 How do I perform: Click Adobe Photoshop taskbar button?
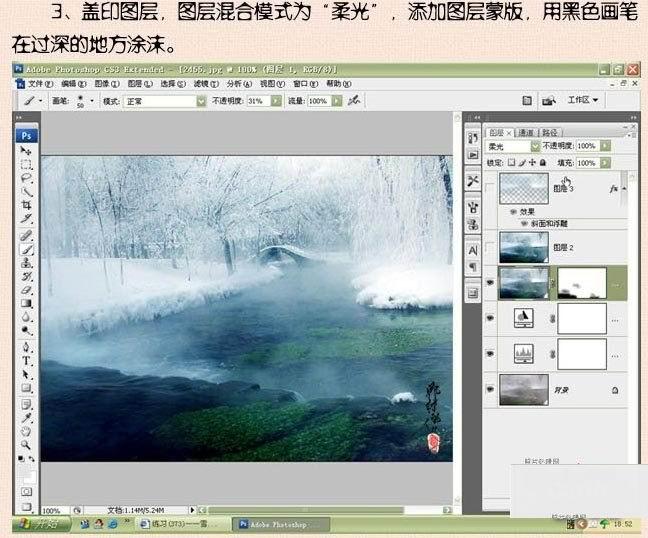click(x=280, y=524)
